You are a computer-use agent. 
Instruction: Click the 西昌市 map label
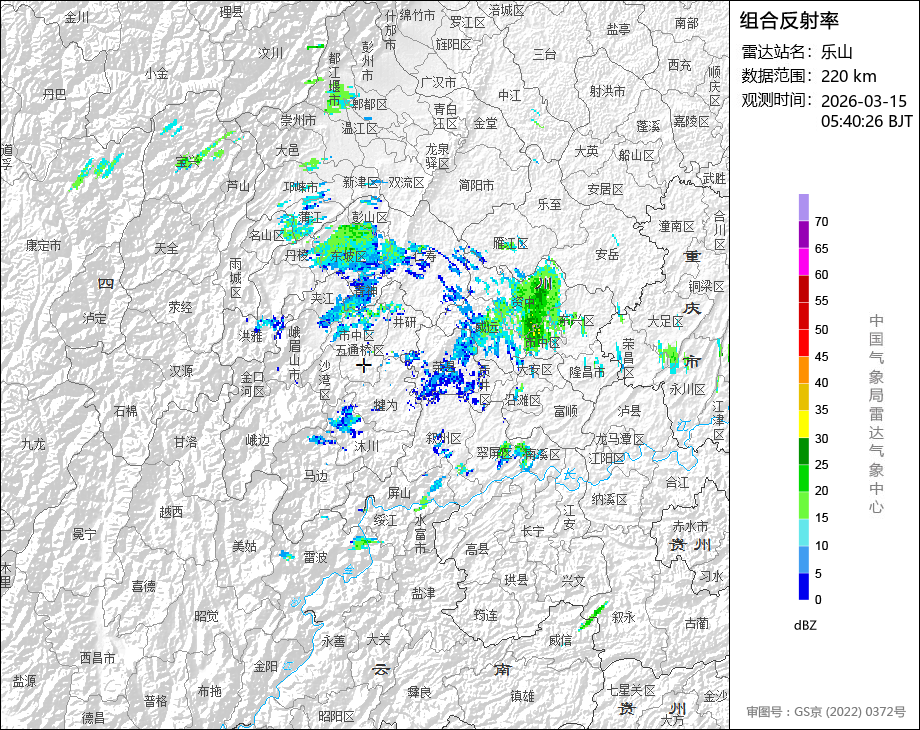[97, 658]
